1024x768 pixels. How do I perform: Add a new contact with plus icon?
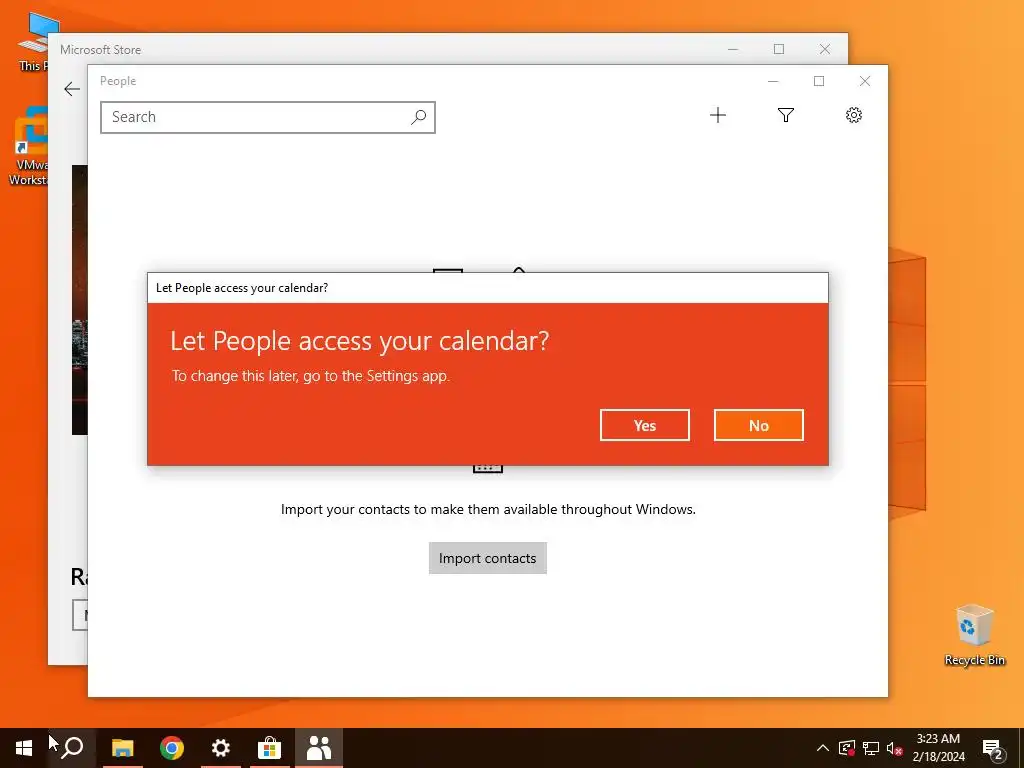click(718, 116)
